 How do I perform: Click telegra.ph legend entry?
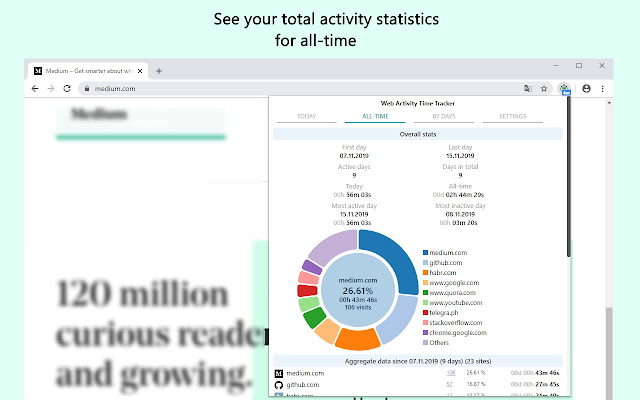[441, 313]
